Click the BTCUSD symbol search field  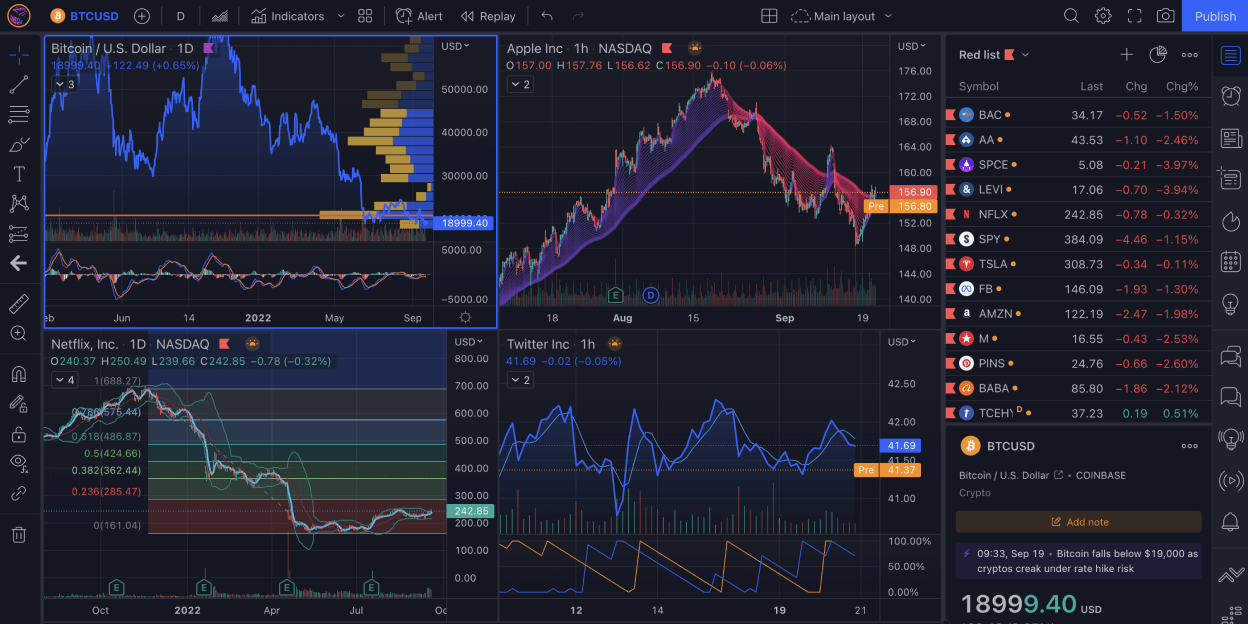click(89, 16)
